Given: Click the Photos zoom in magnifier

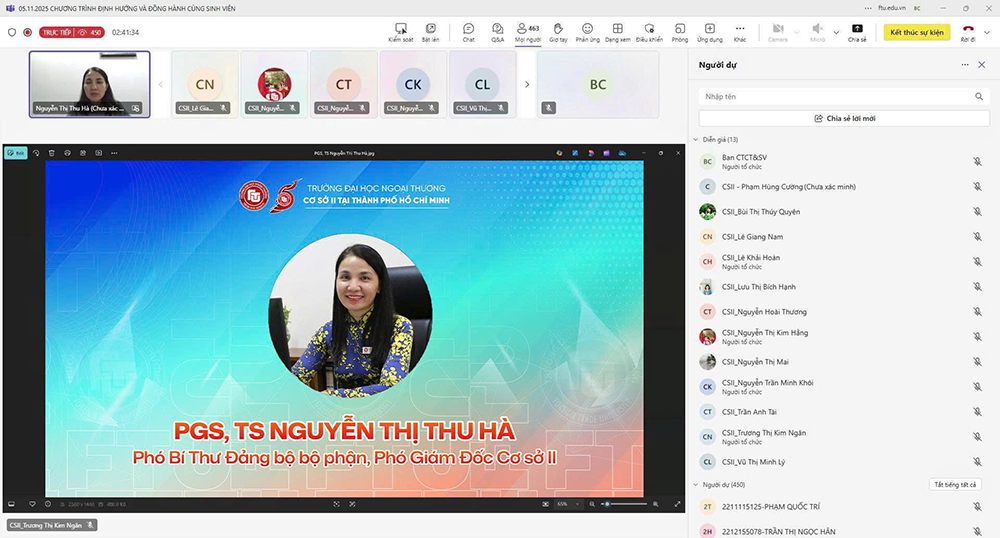Looking at the screenshot, I should 655,504.
